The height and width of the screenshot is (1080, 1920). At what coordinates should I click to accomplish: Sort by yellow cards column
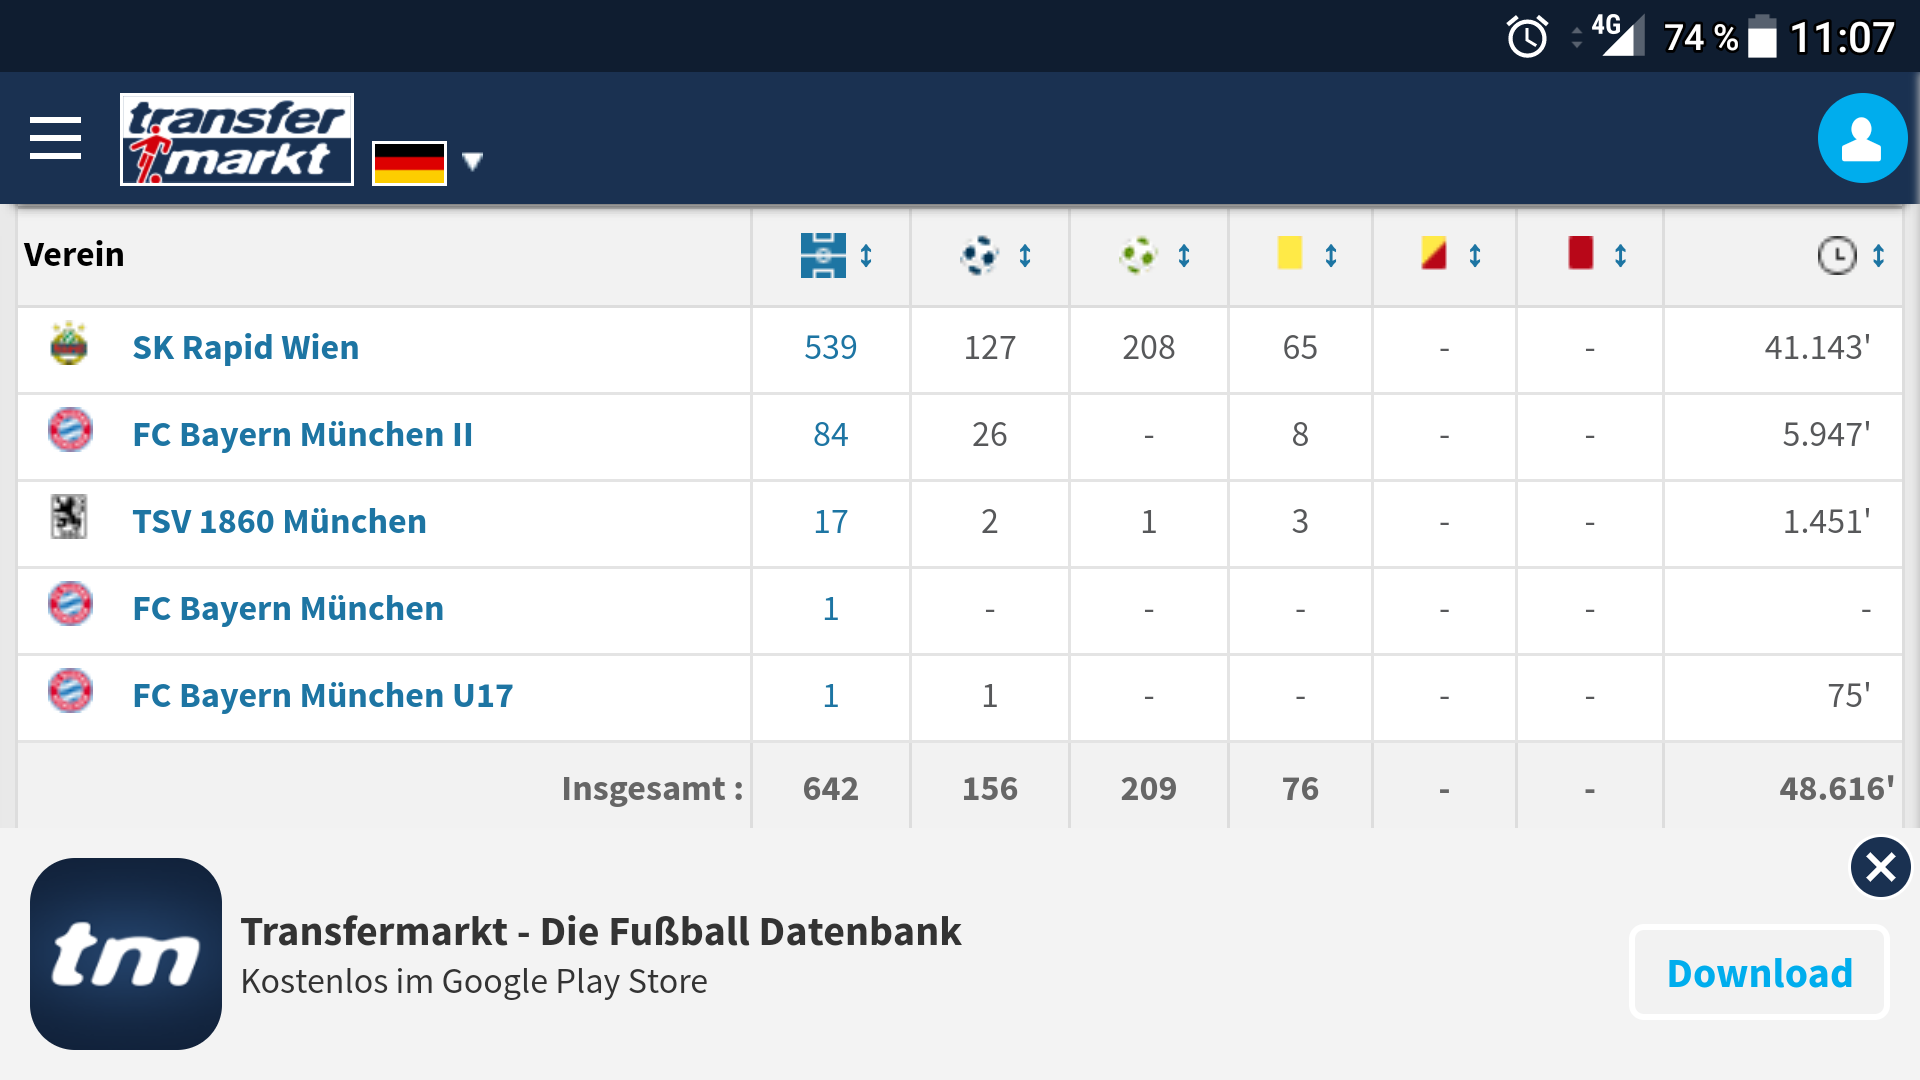(x=1306, y=253)
